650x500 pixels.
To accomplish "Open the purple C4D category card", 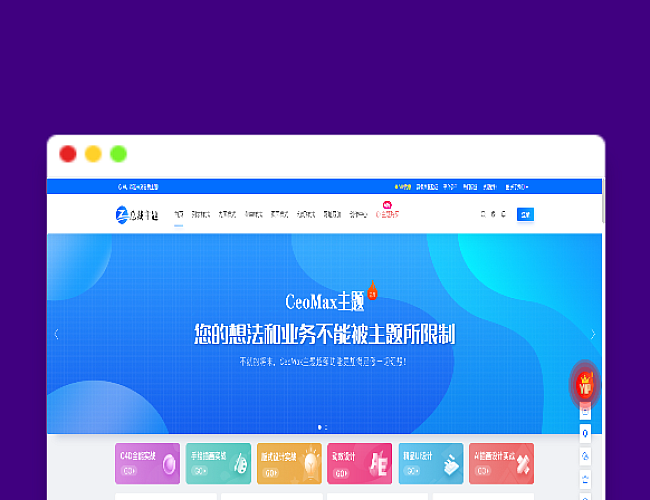I will [x=148, y=464].
